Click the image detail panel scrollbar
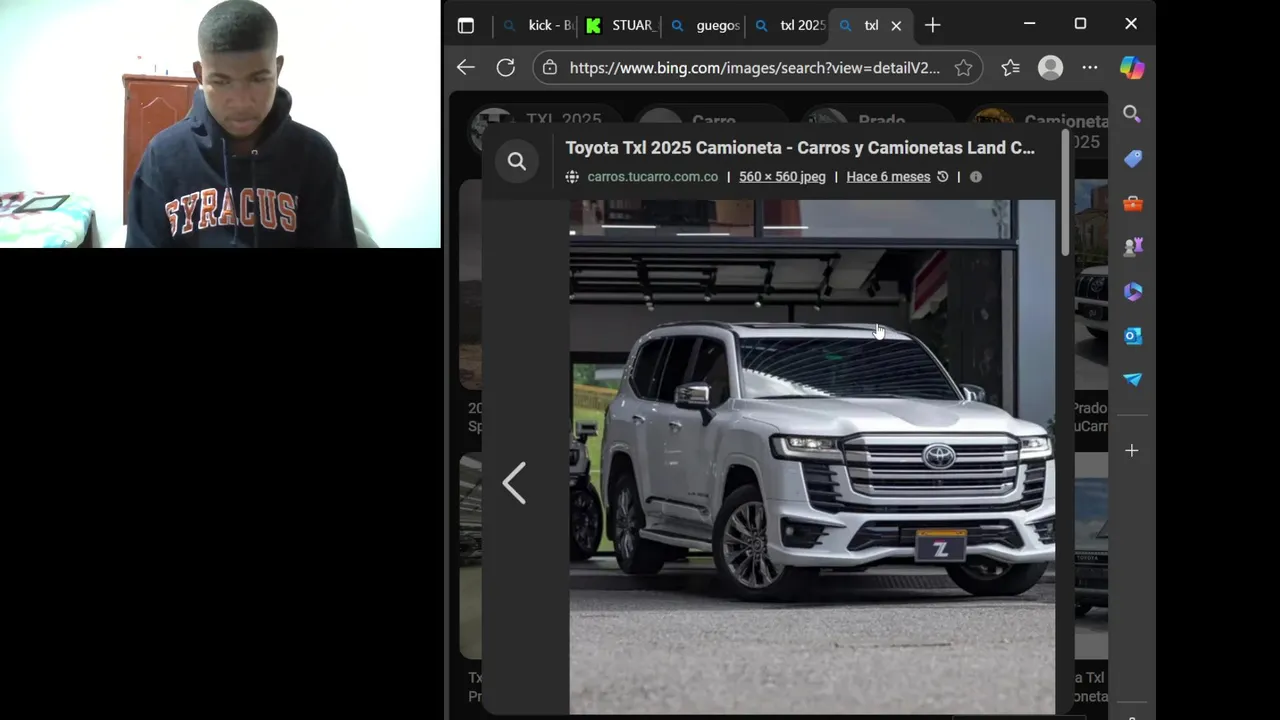 point(1066,192)
